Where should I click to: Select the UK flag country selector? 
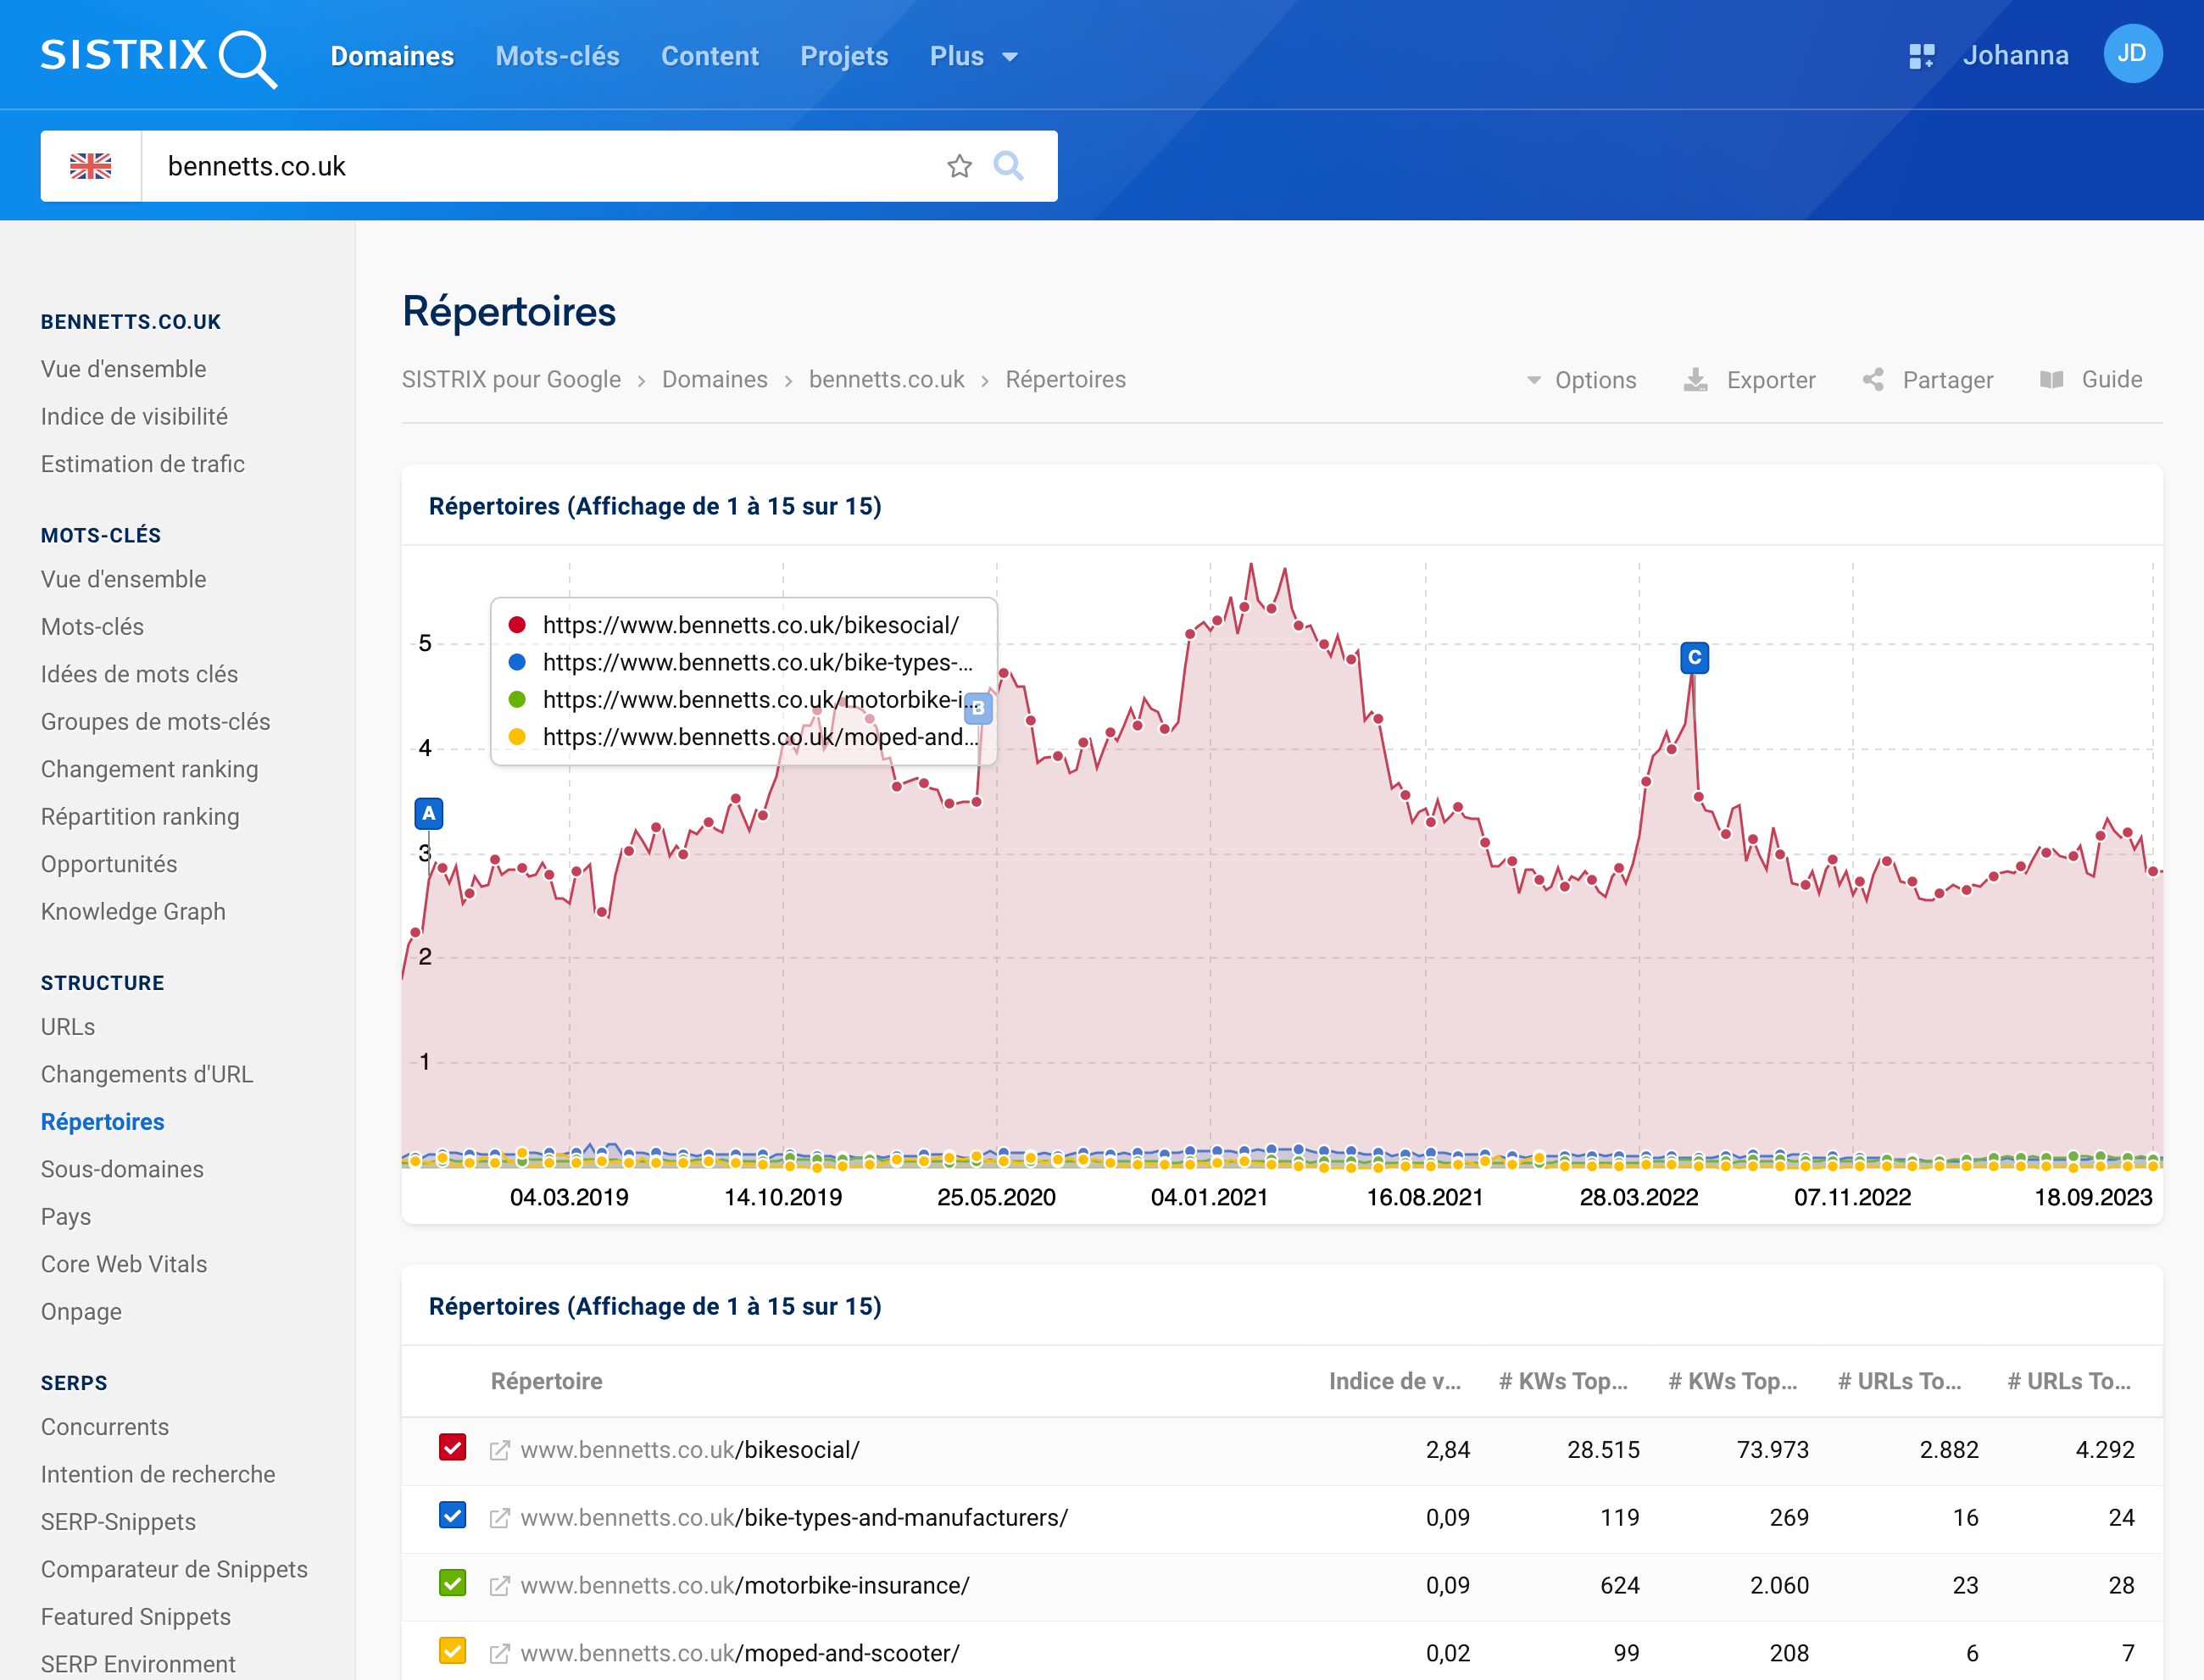point(91,166)
